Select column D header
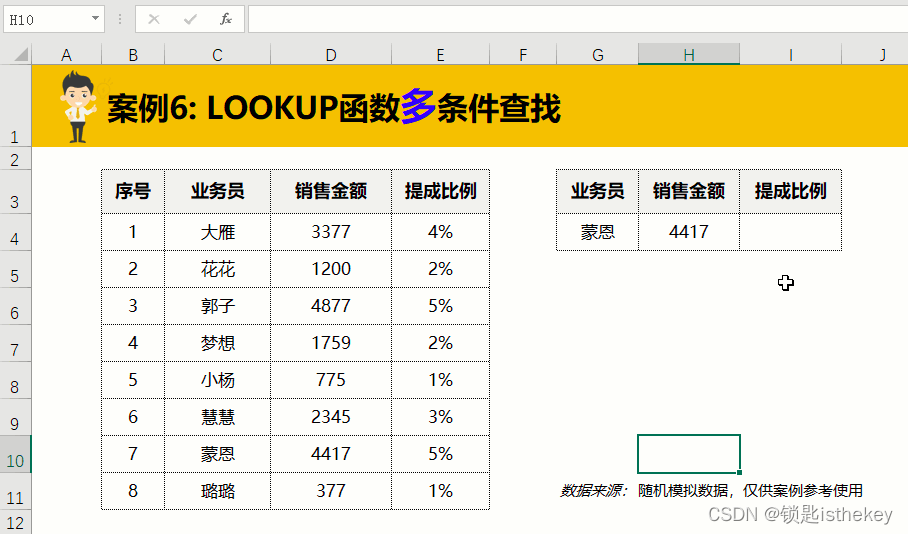 [331, 55]
